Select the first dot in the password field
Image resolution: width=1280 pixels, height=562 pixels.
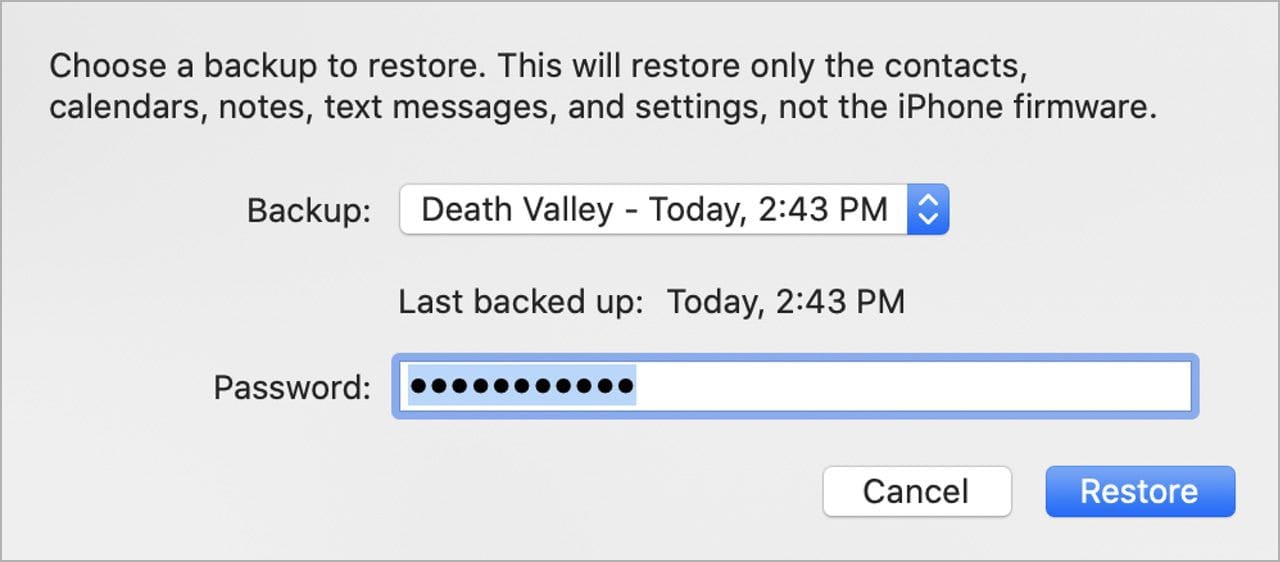[418, 386]
